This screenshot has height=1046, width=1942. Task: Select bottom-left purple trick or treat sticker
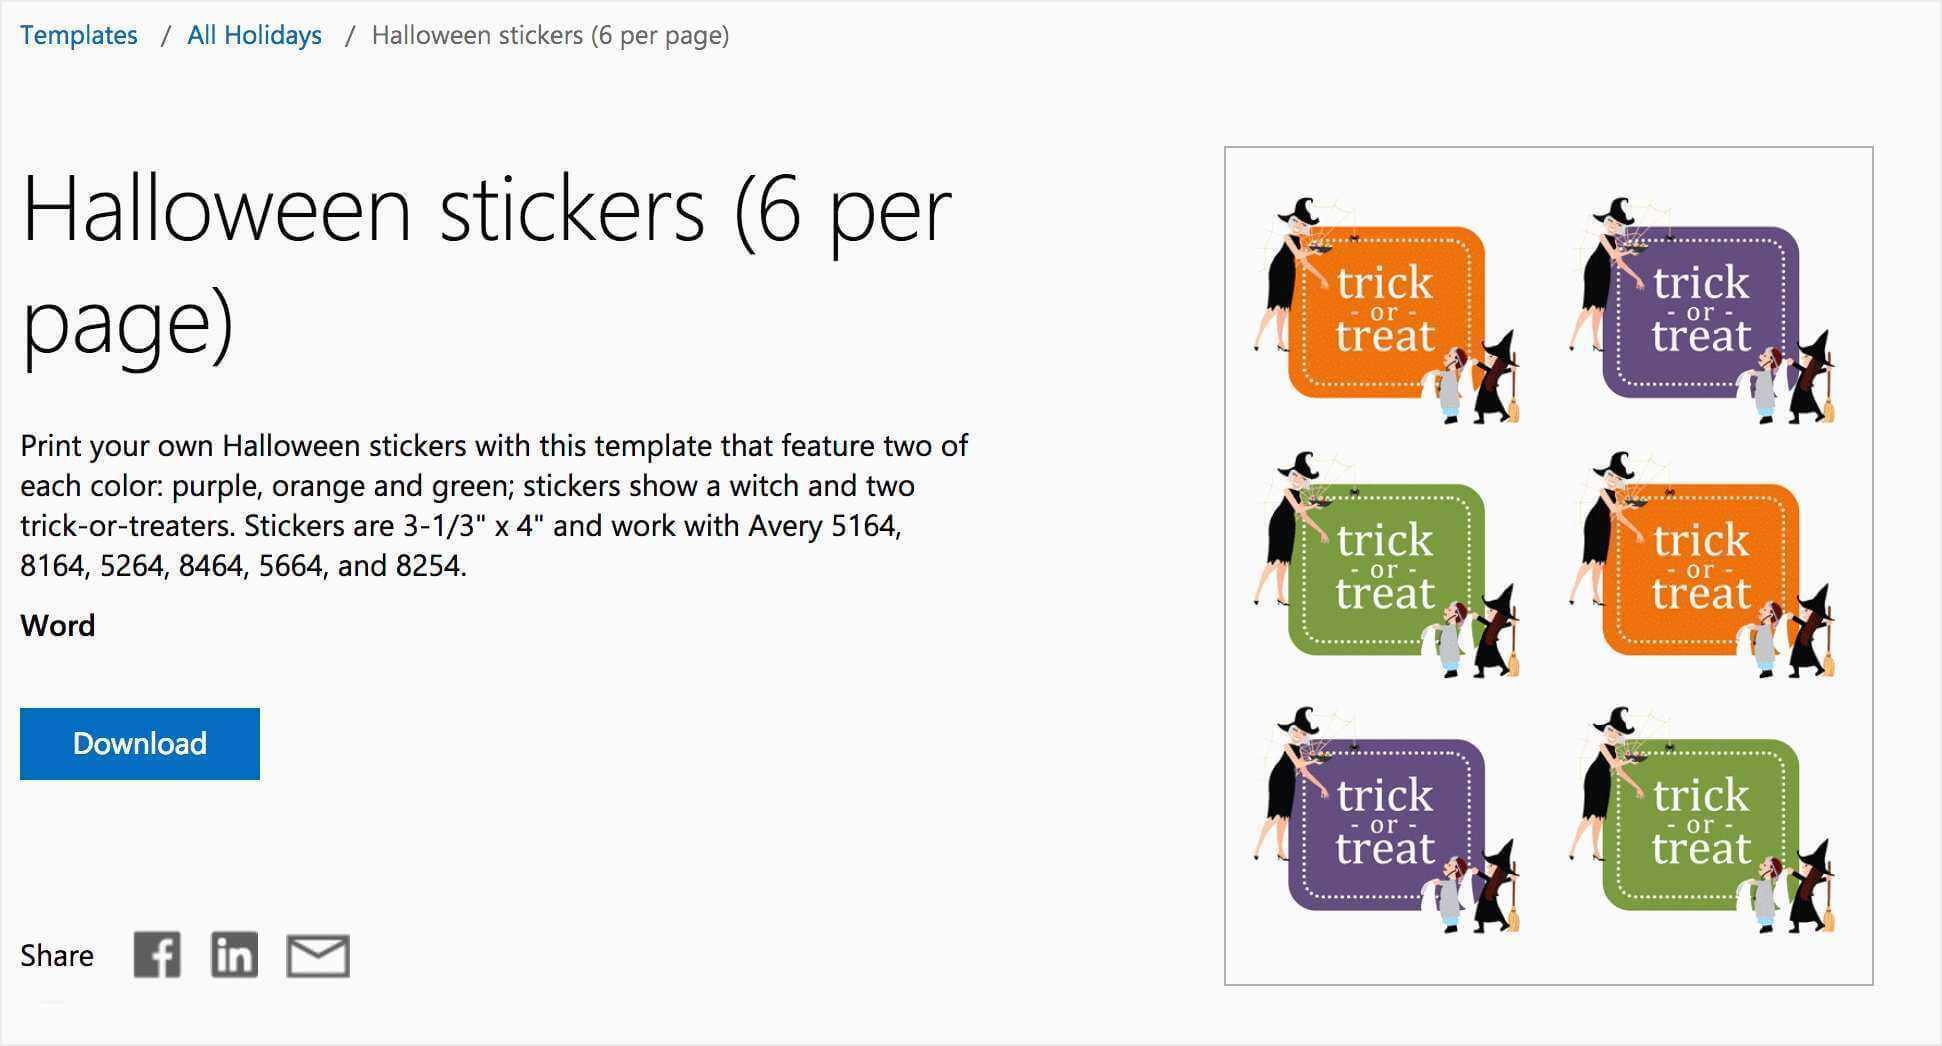pos(1385,822)
